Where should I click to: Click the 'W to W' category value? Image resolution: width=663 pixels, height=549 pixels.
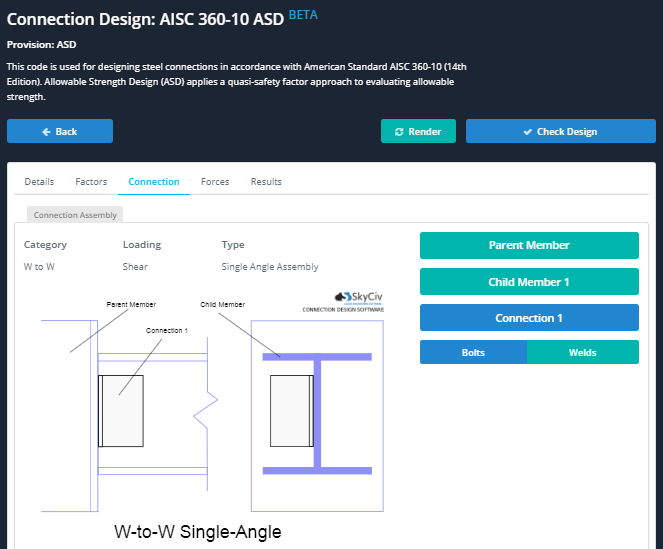pos(39,267)
